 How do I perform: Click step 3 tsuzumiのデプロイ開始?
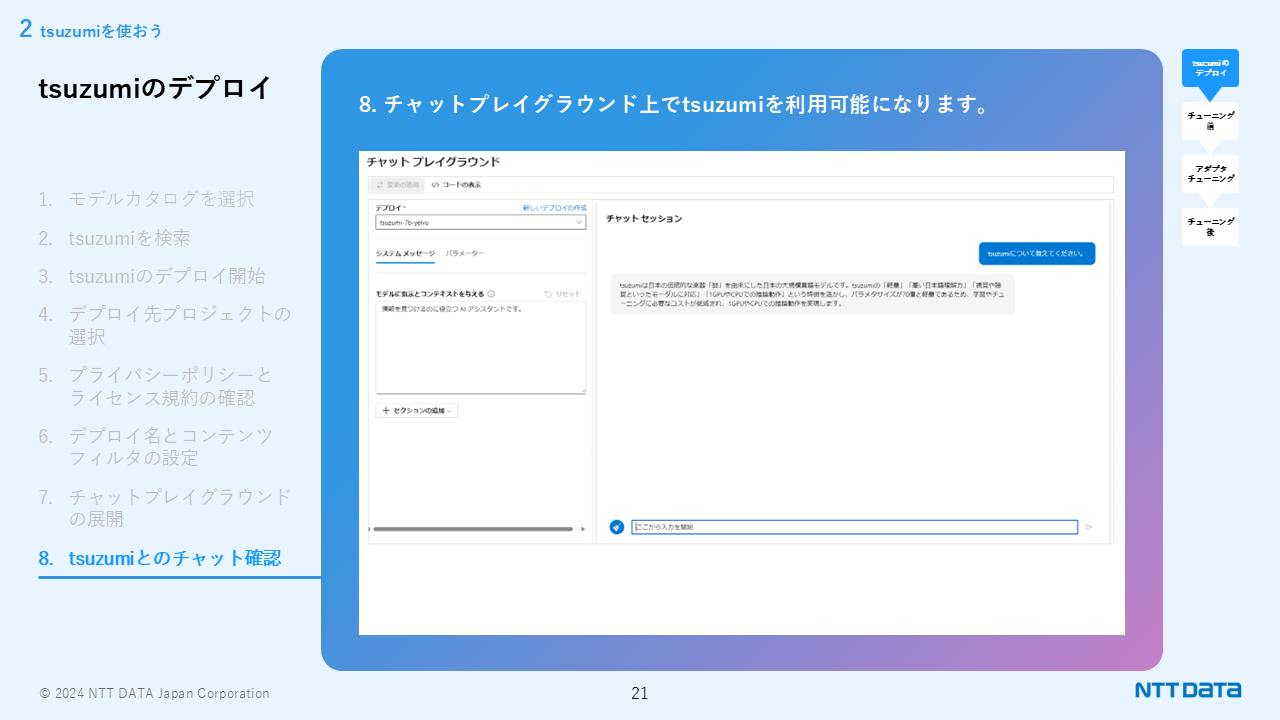click(x=152, y=276)
